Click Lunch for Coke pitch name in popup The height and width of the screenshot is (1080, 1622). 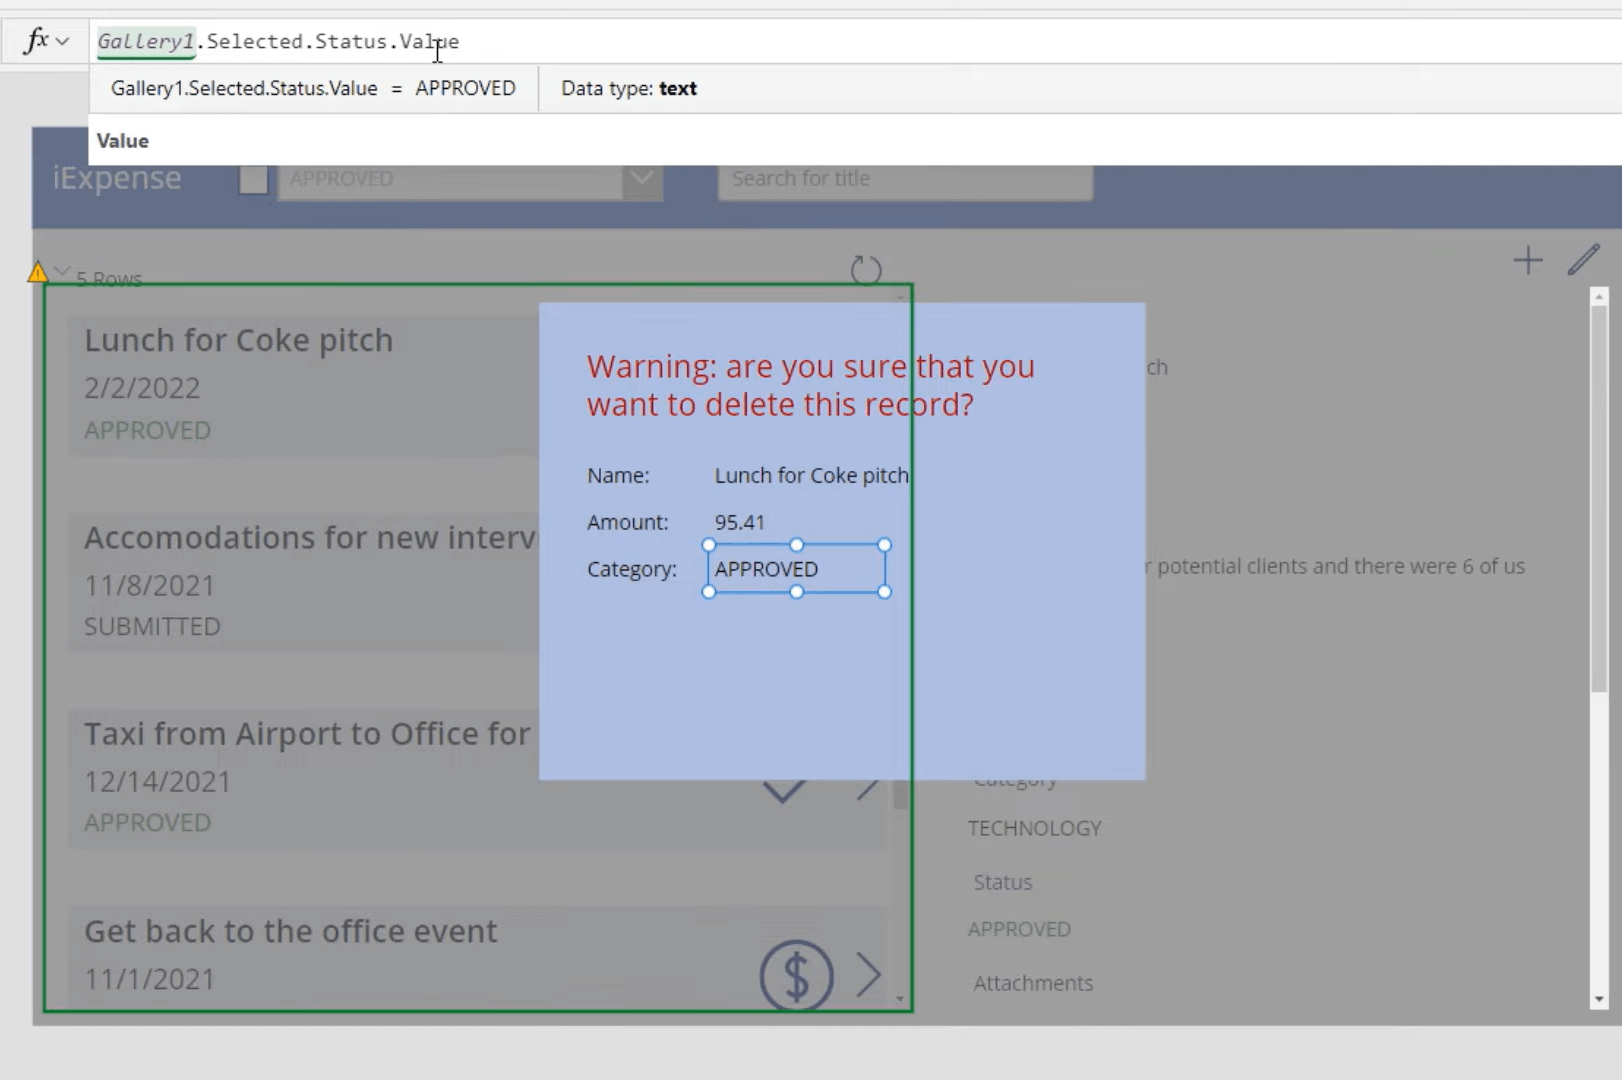[x=811, y=476]
